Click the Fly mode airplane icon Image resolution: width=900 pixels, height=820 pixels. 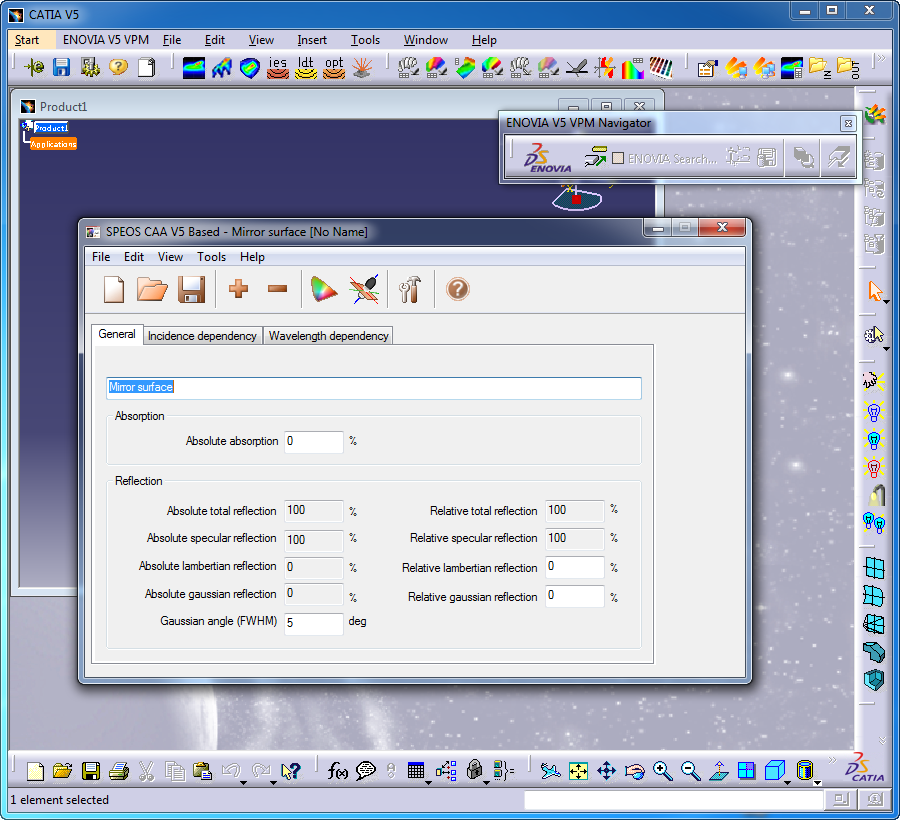coord(550,771)
